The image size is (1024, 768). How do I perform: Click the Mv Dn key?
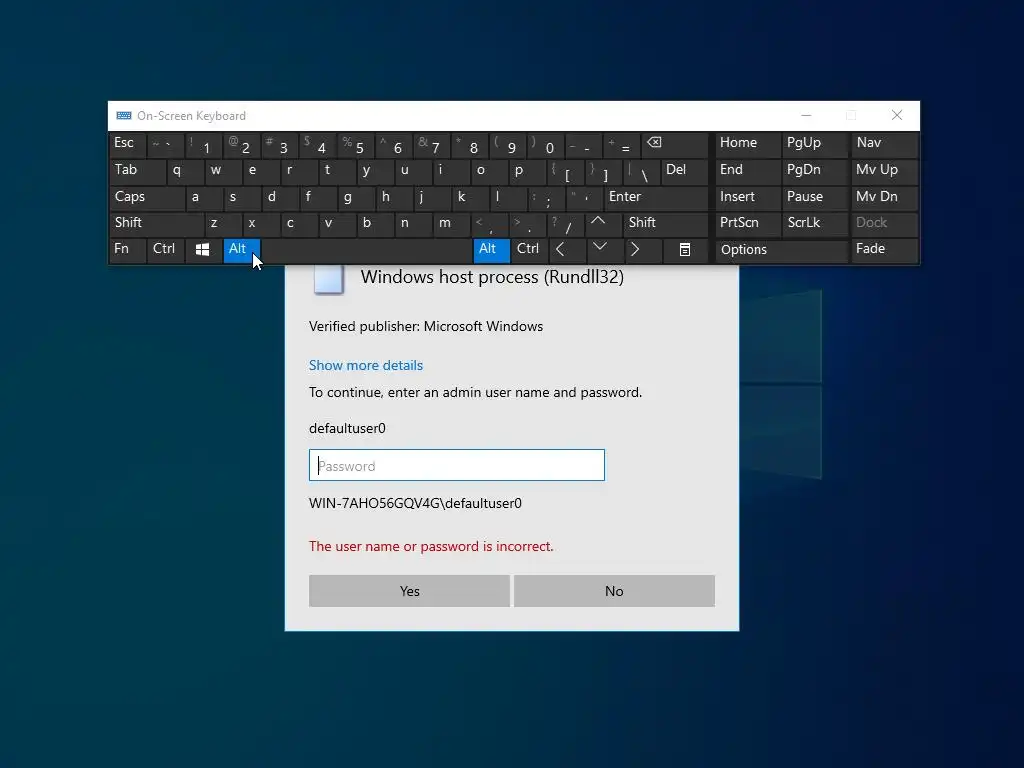click(884, 198)
